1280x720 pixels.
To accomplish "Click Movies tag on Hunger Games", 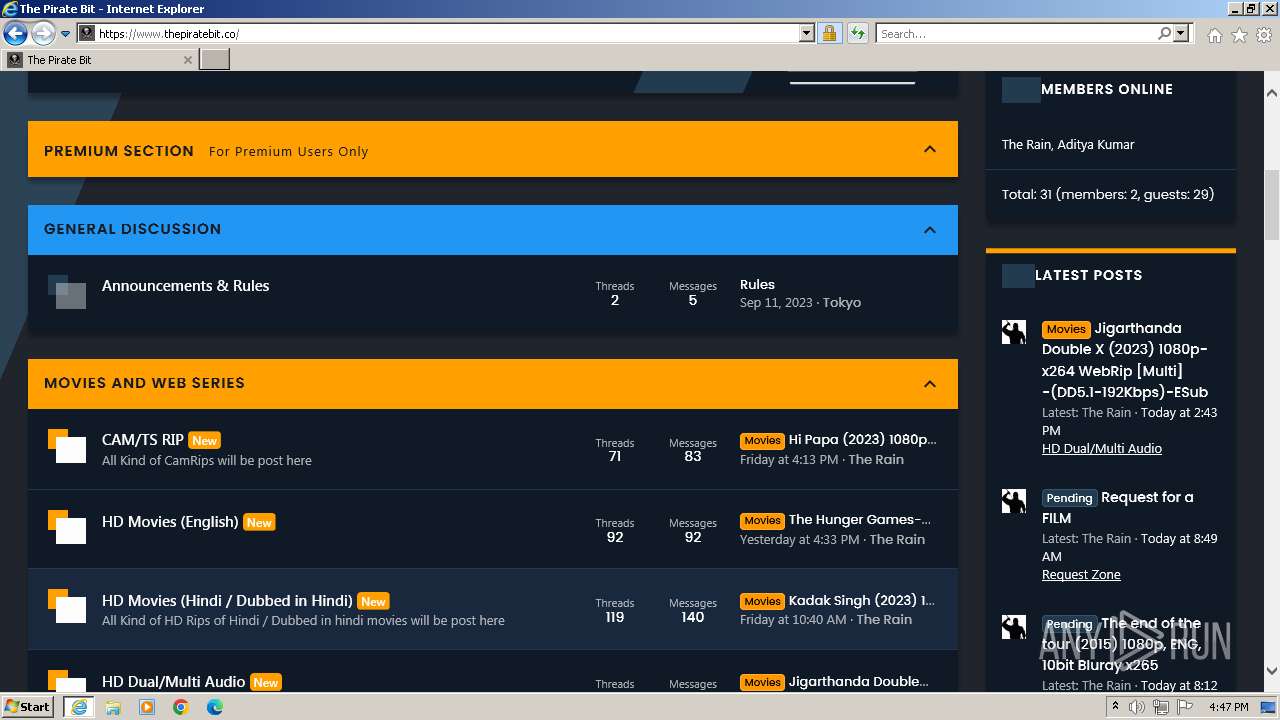I will (x=762, y=520).
